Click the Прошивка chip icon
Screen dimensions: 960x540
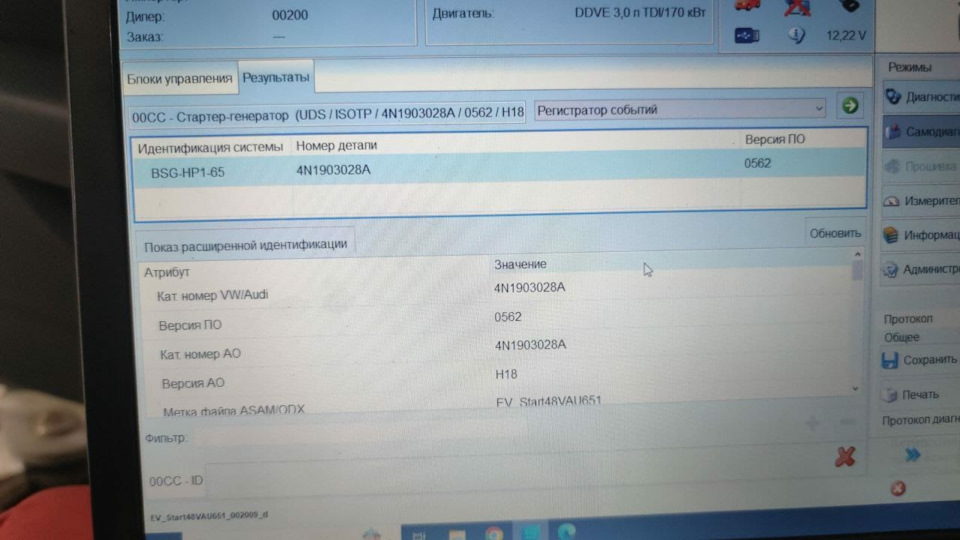coord(893,166)
